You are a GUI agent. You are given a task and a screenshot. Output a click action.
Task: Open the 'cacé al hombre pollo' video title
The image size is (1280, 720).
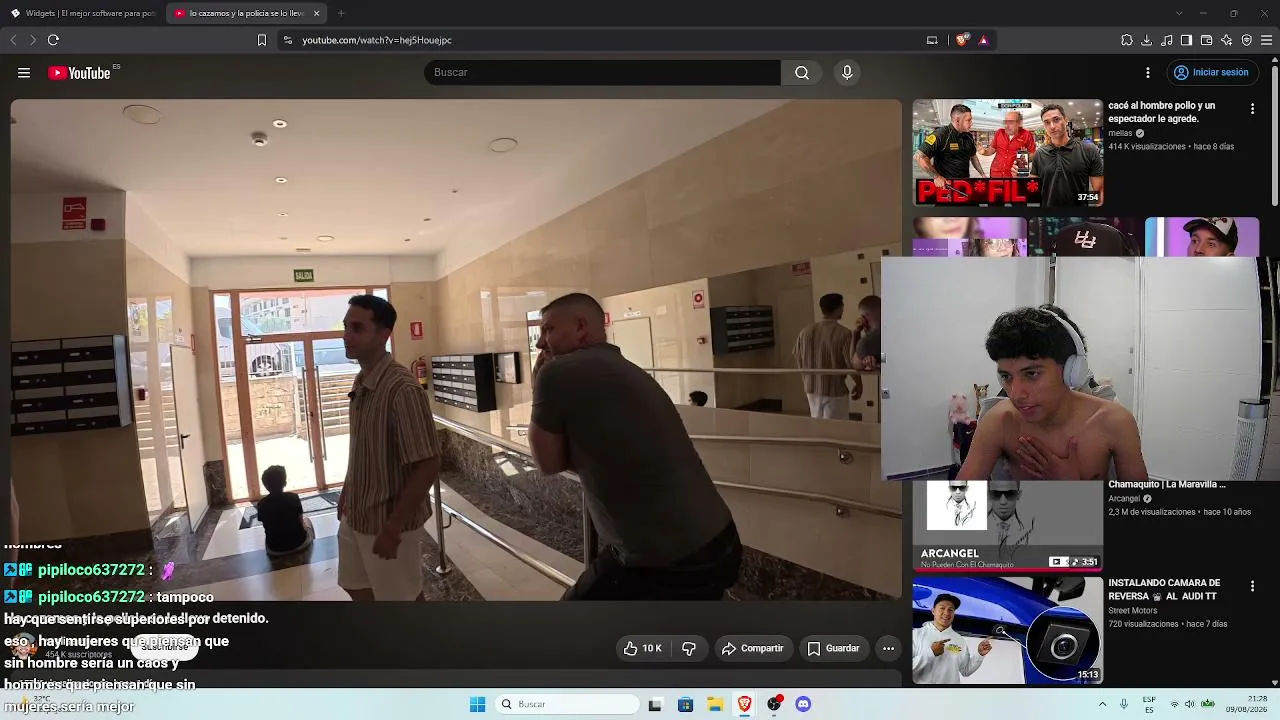pyautogui.click(x=1161, y=112)
